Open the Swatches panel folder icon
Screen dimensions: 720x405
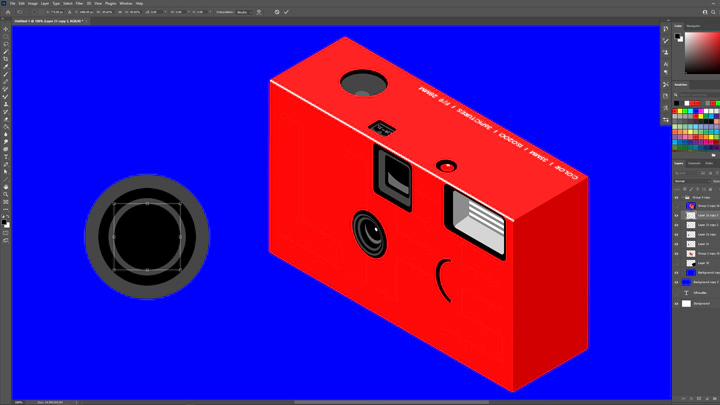pyautogui.click(x=713, y=155)
